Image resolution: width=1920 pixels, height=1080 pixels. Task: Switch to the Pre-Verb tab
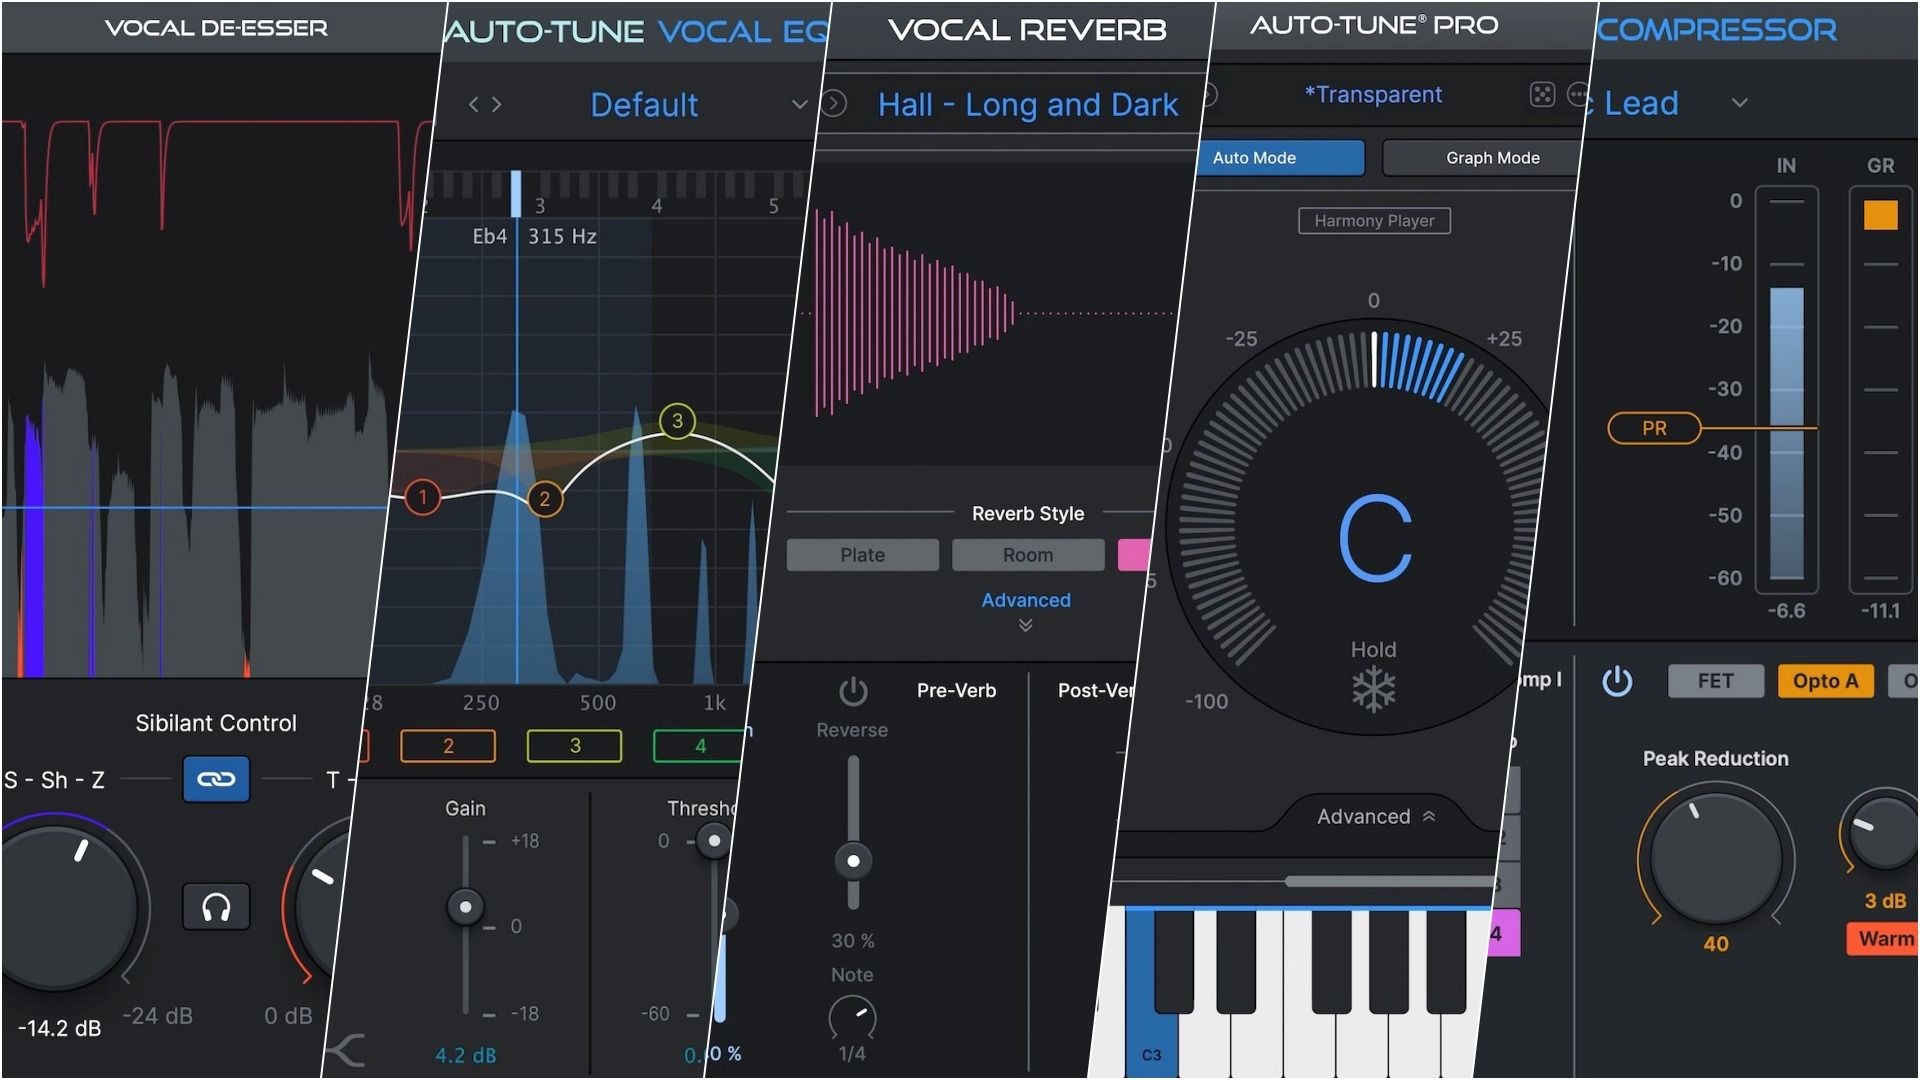pos(956,690)
